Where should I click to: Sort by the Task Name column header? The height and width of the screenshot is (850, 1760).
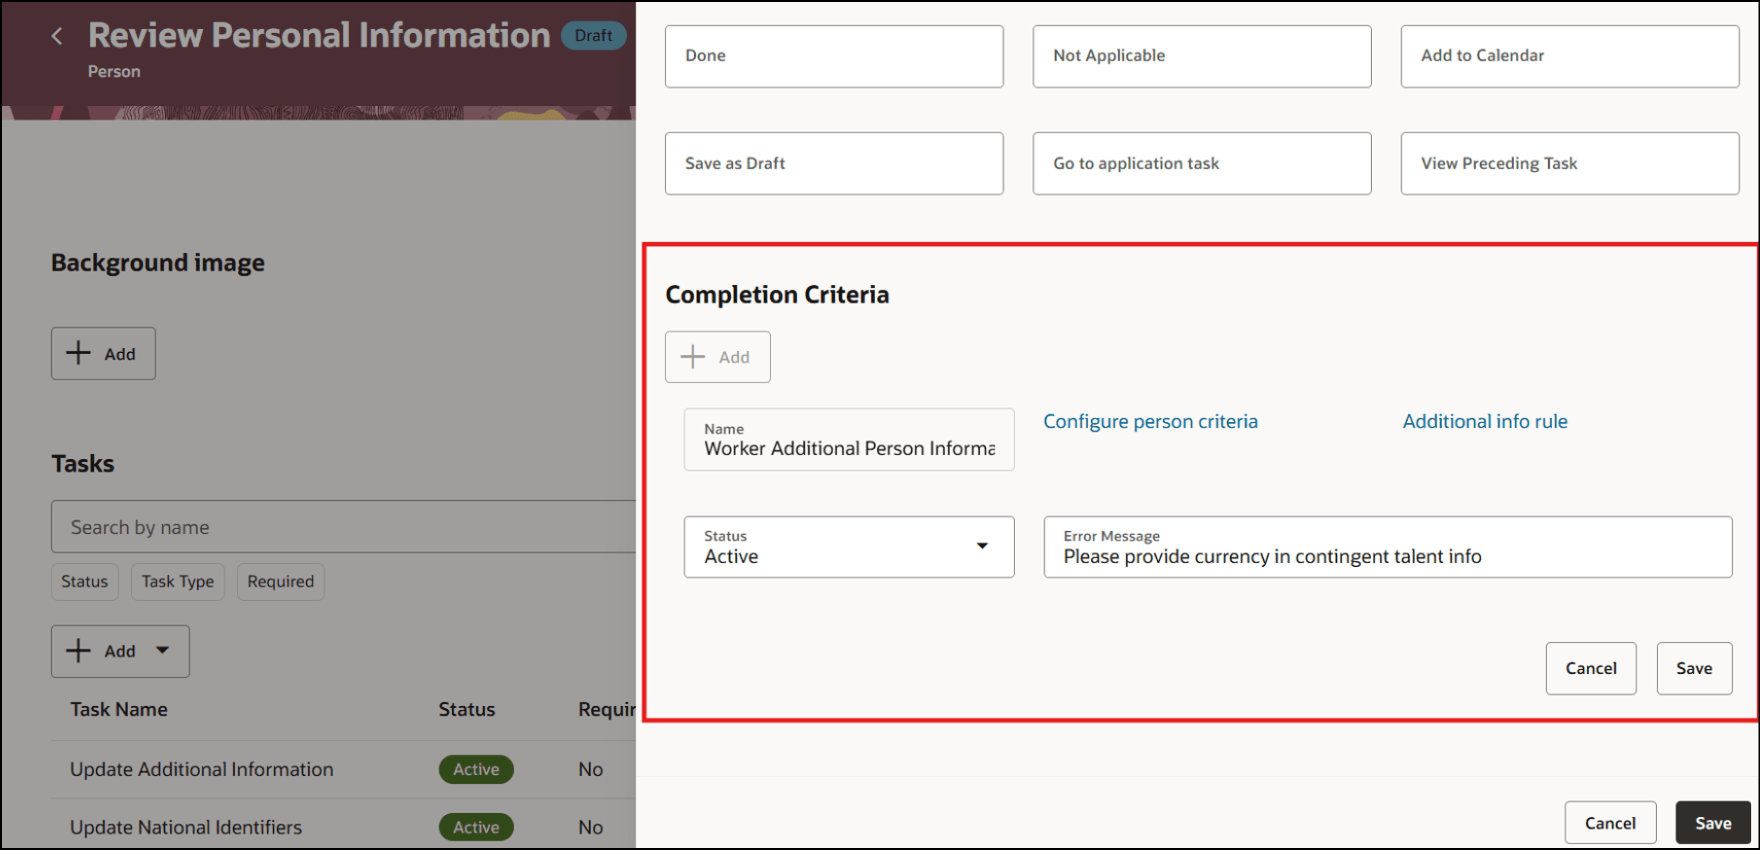pyautogui.click(x=119, y=709)
